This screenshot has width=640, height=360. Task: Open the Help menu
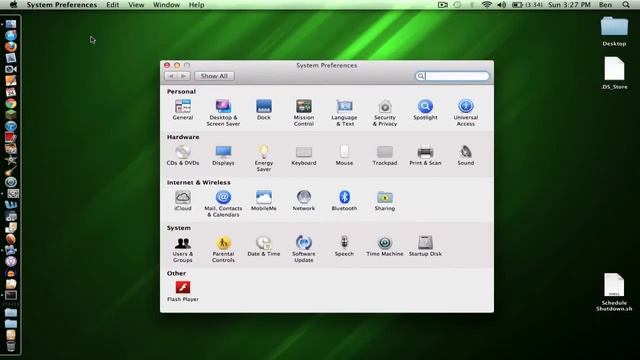pos(196,5)
